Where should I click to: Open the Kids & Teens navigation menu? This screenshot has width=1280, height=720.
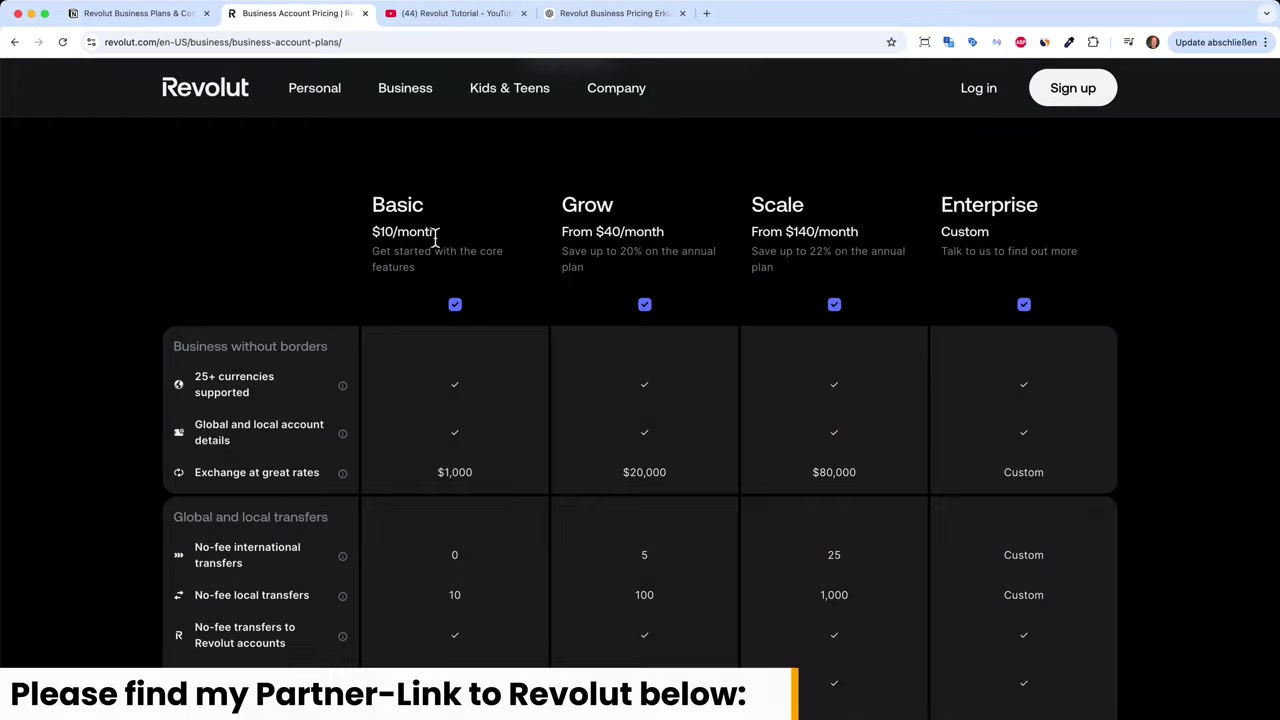point(509,88)
